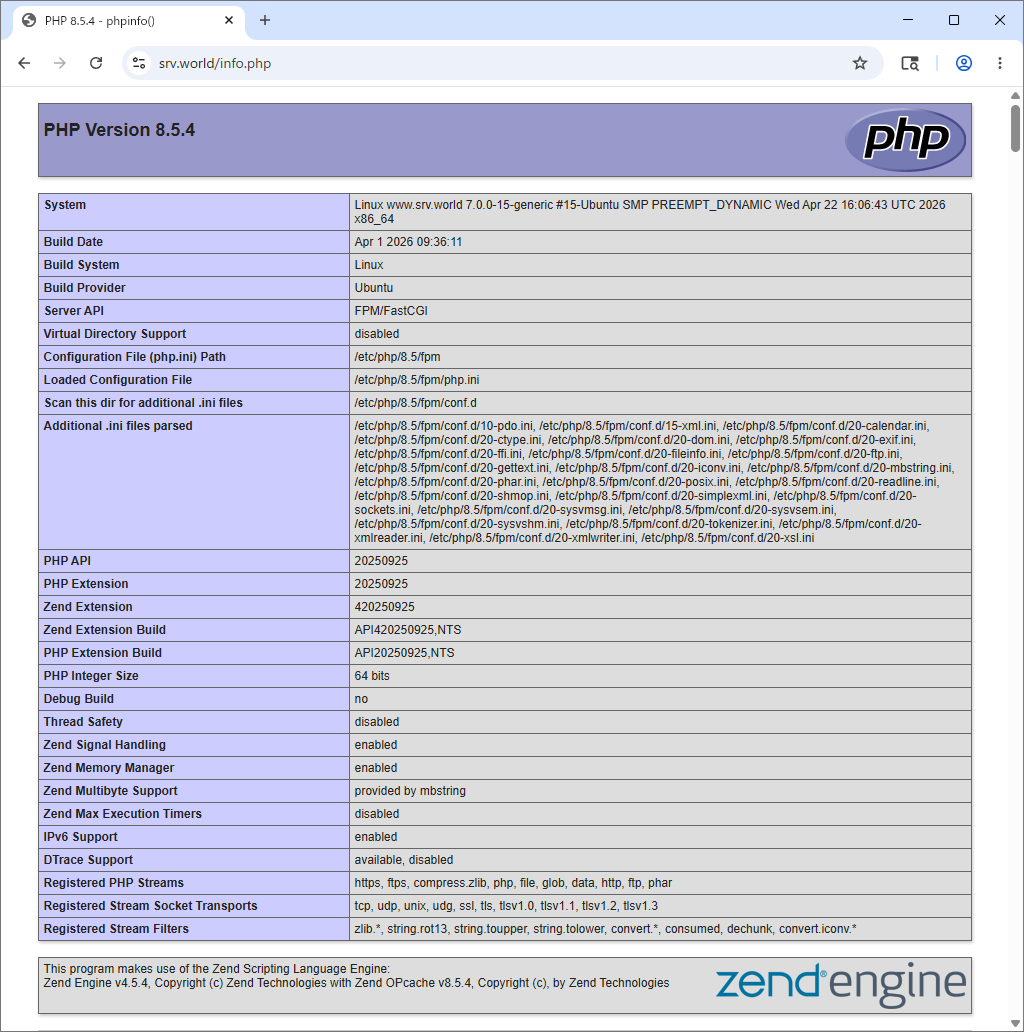Screen dimensions: 1024x1032
Task: Click the Registered PHP Streams label
Action: click(114, 883)
